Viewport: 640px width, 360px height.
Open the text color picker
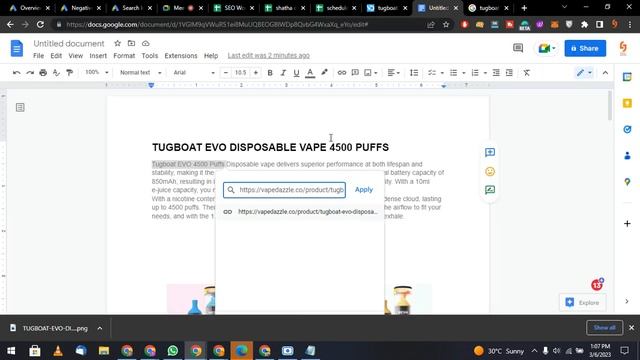pos(310,73)
